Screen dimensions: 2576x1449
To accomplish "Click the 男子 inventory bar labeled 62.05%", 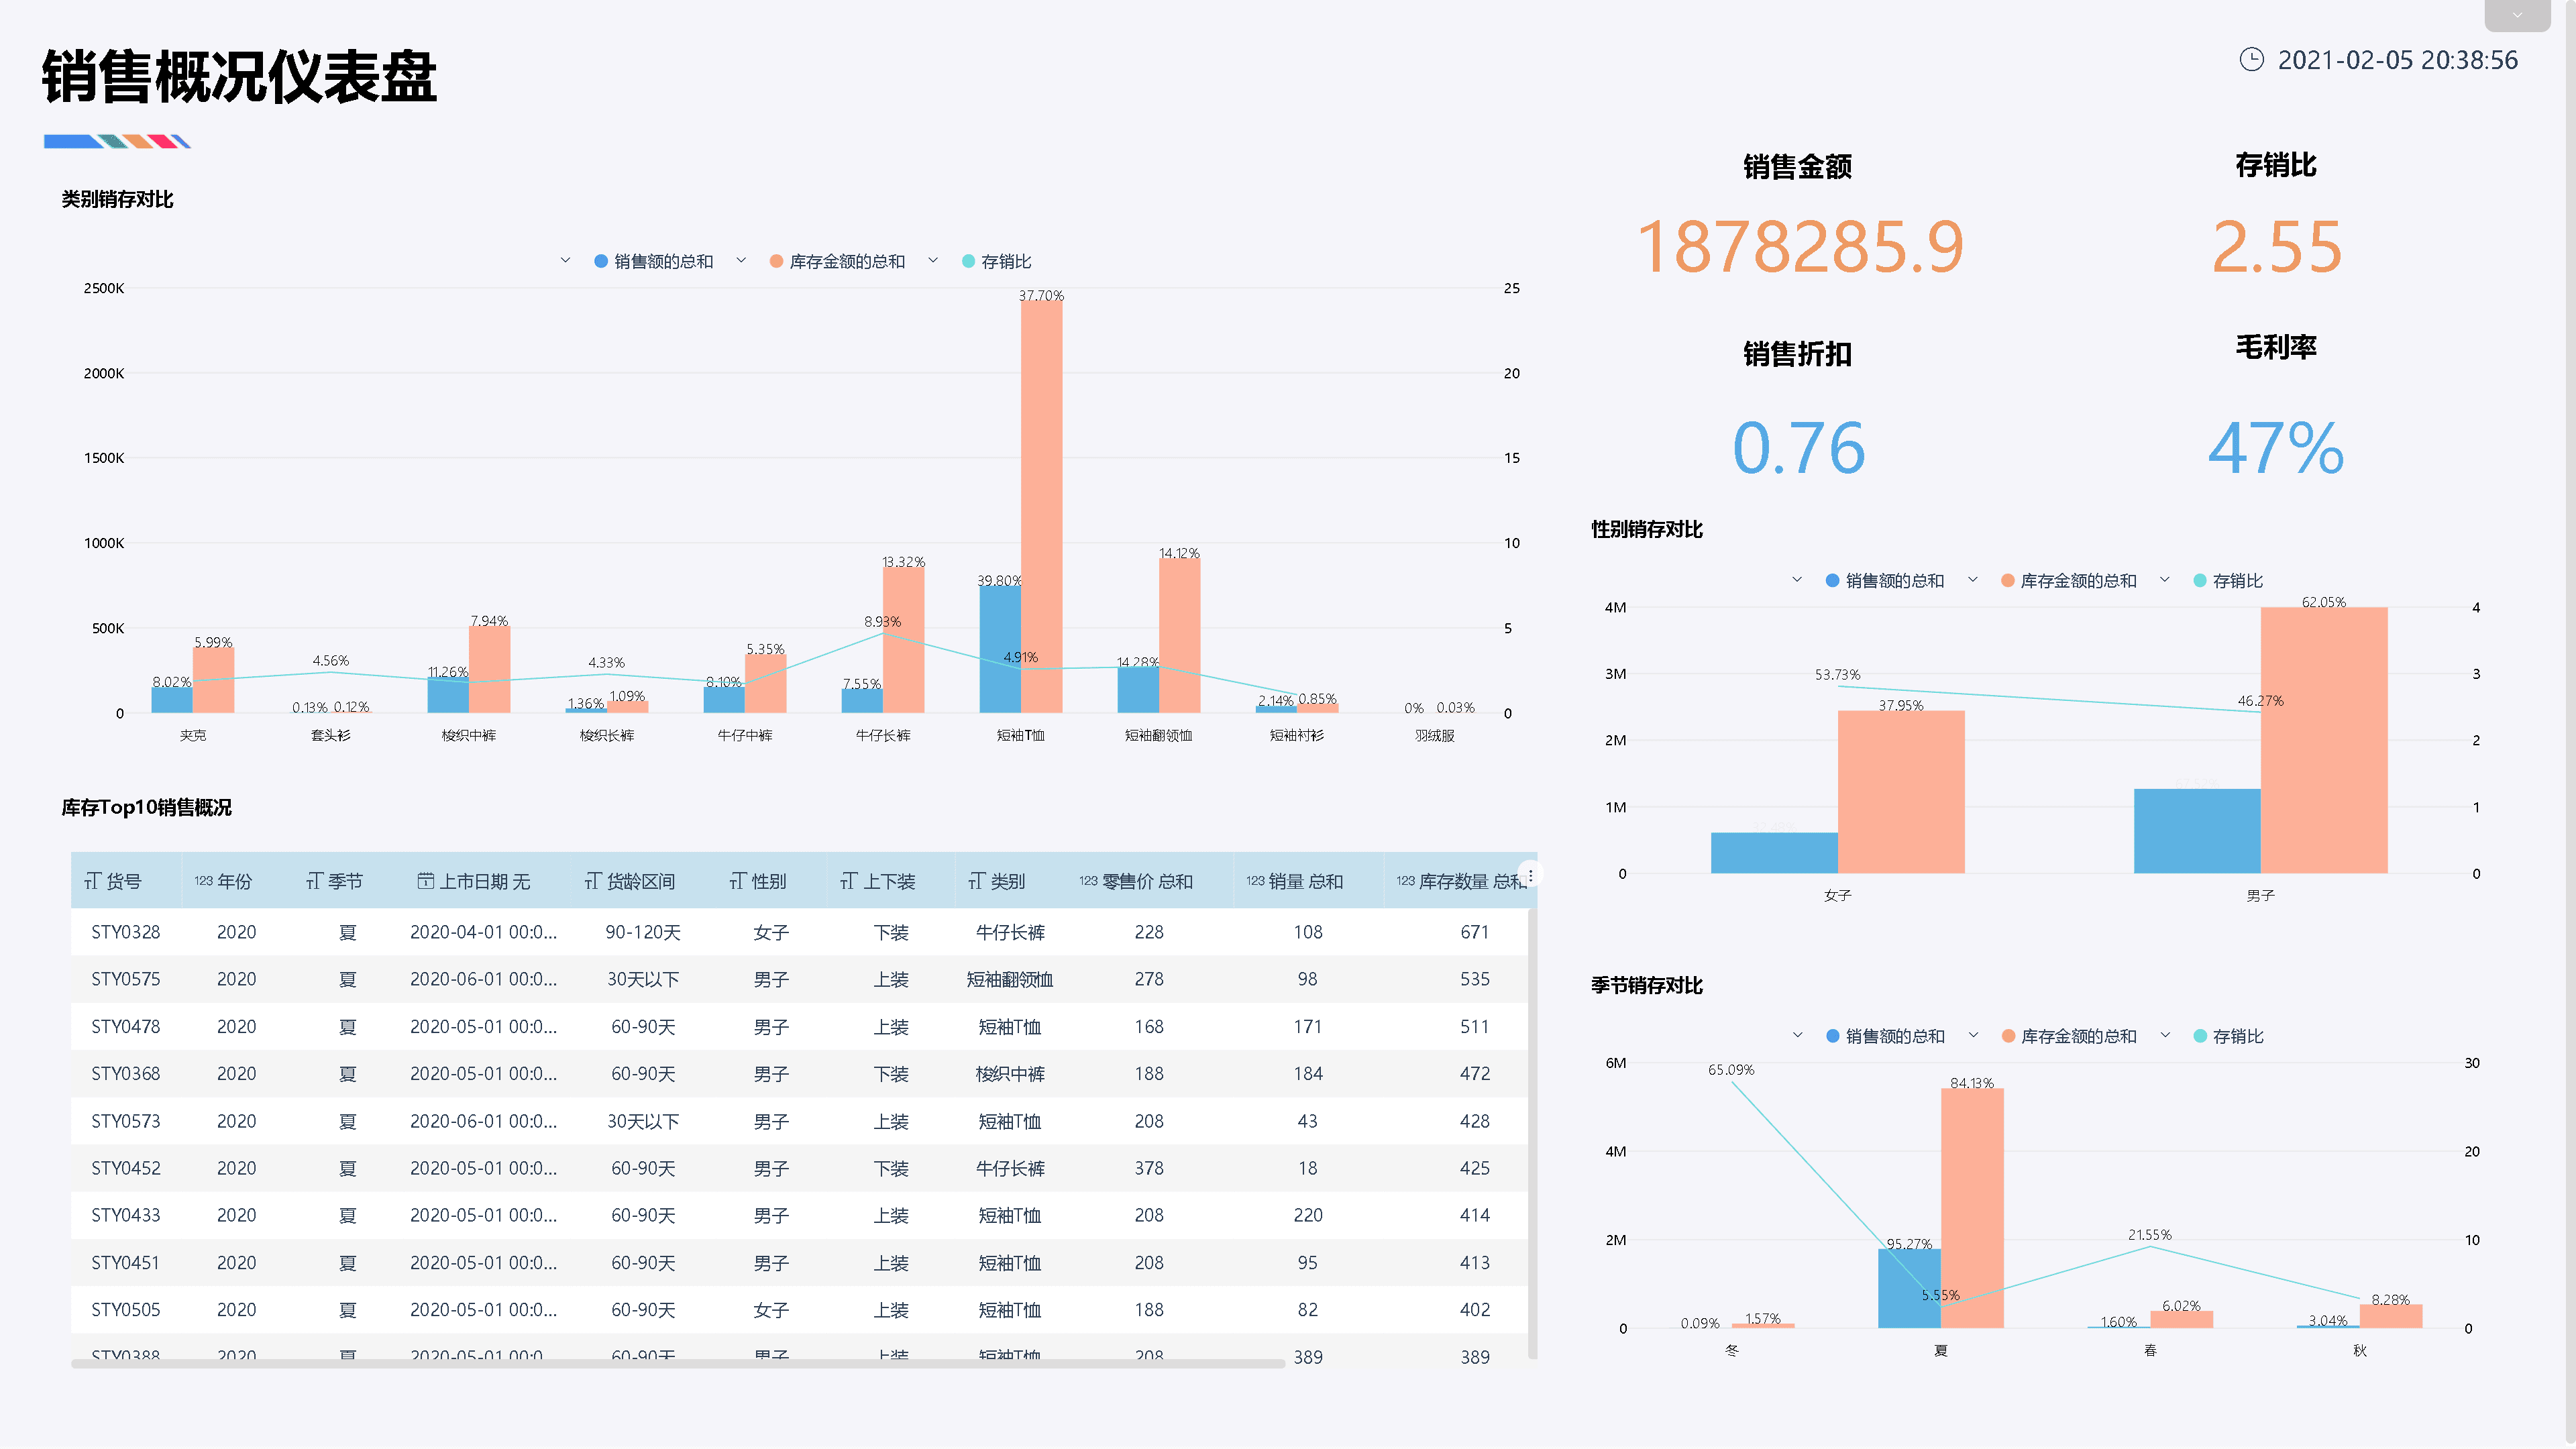I will tap(2323, 740).
